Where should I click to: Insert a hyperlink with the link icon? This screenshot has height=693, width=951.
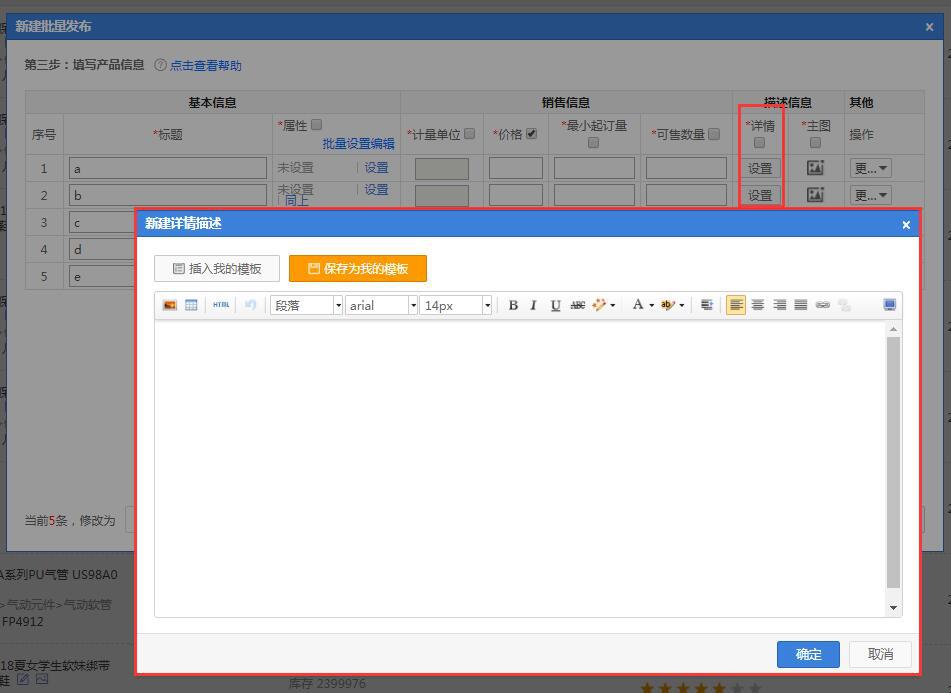point(822,305)
